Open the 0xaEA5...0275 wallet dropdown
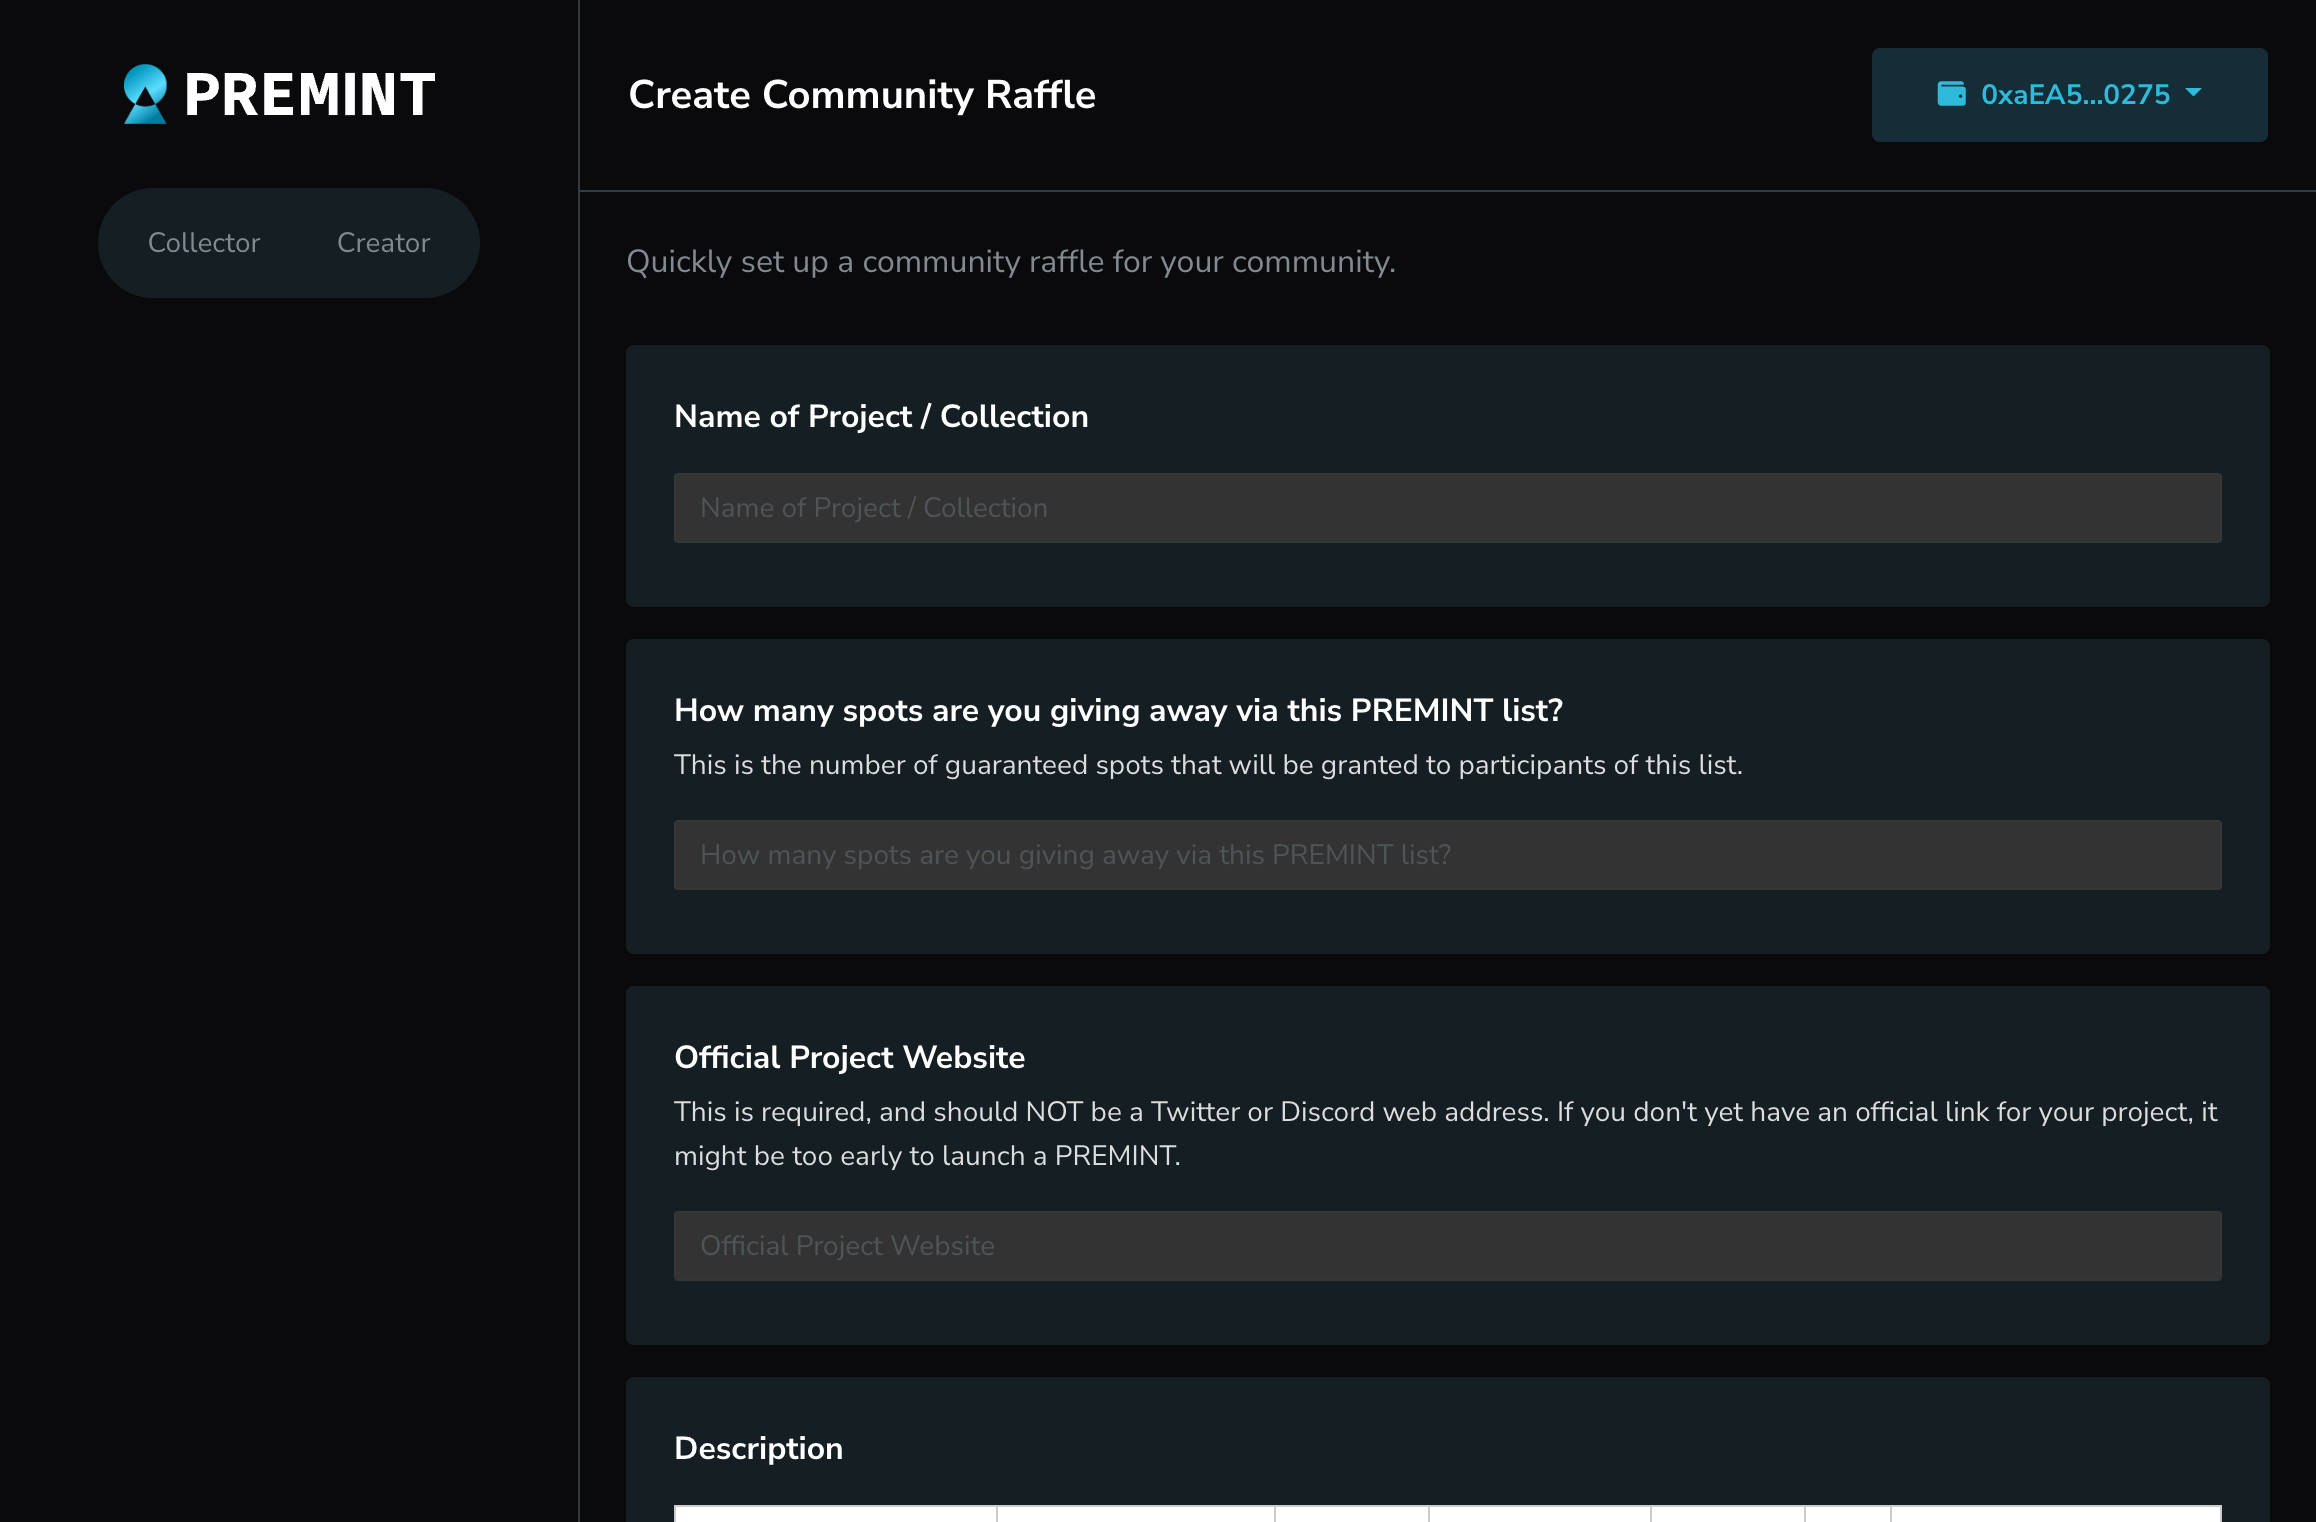2316x1522 pixels. (2069, 95)
